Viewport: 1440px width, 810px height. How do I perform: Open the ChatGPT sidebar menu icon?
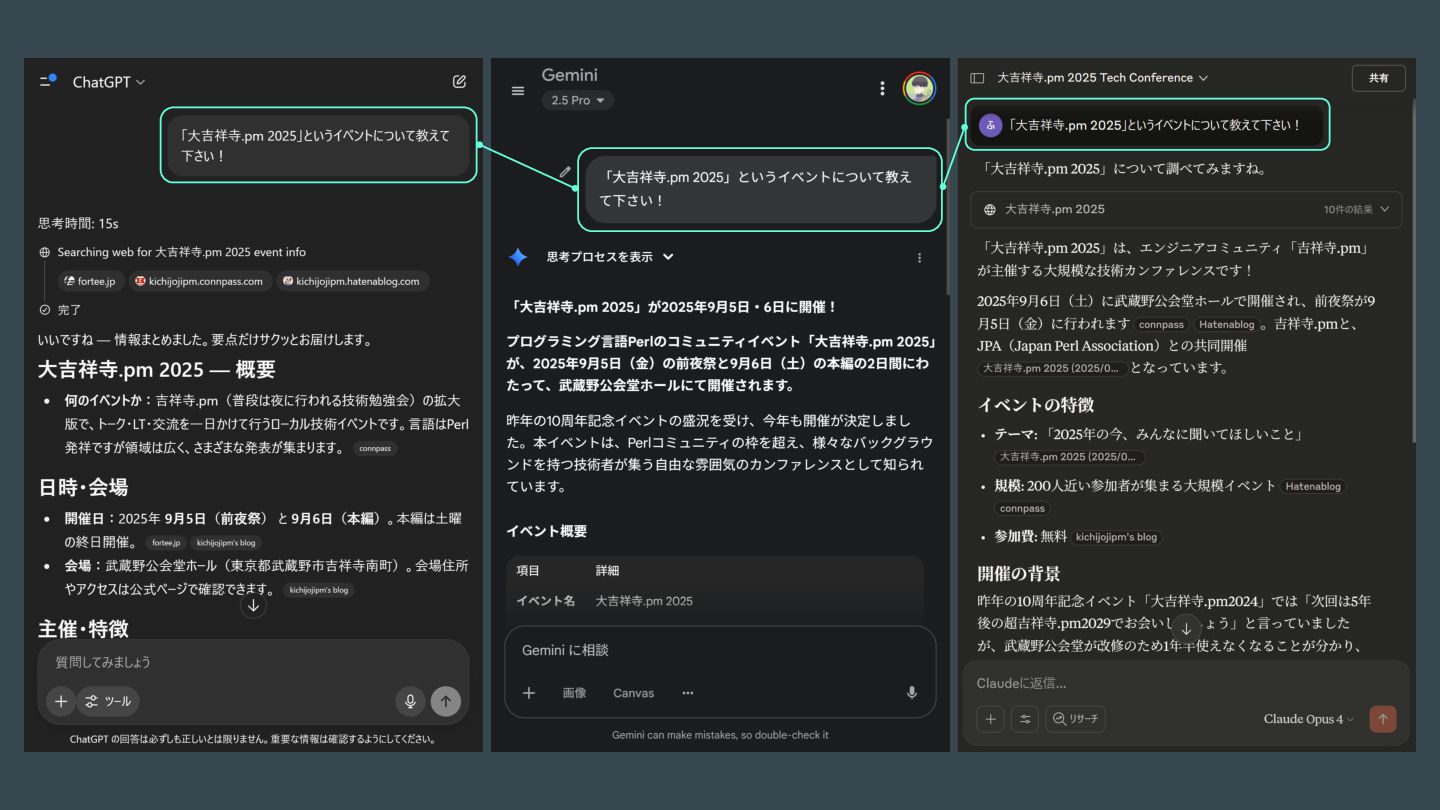[x=48, y=81]
